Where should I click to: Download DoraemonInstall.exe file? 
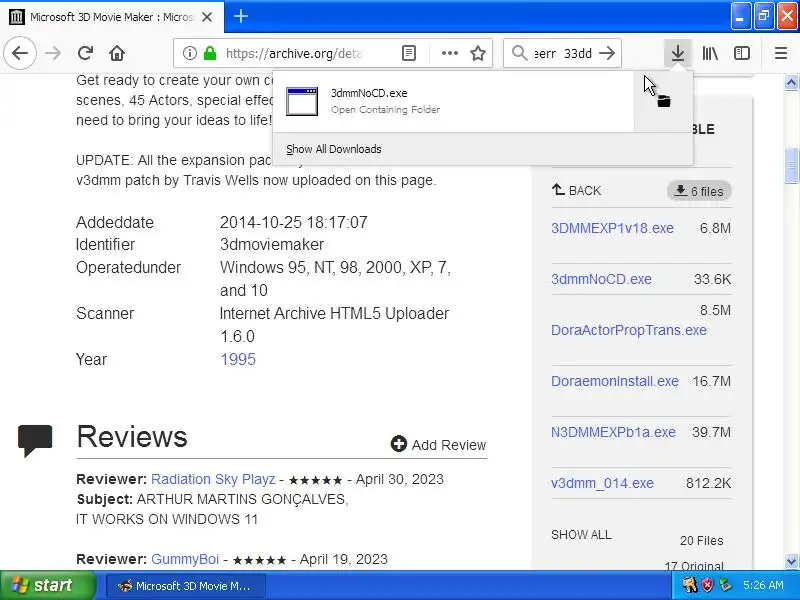click(614, 381)
